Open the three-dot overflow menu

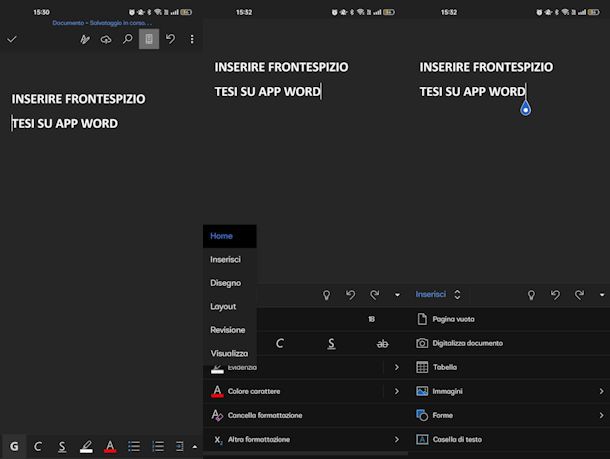(x=192, y=39)
